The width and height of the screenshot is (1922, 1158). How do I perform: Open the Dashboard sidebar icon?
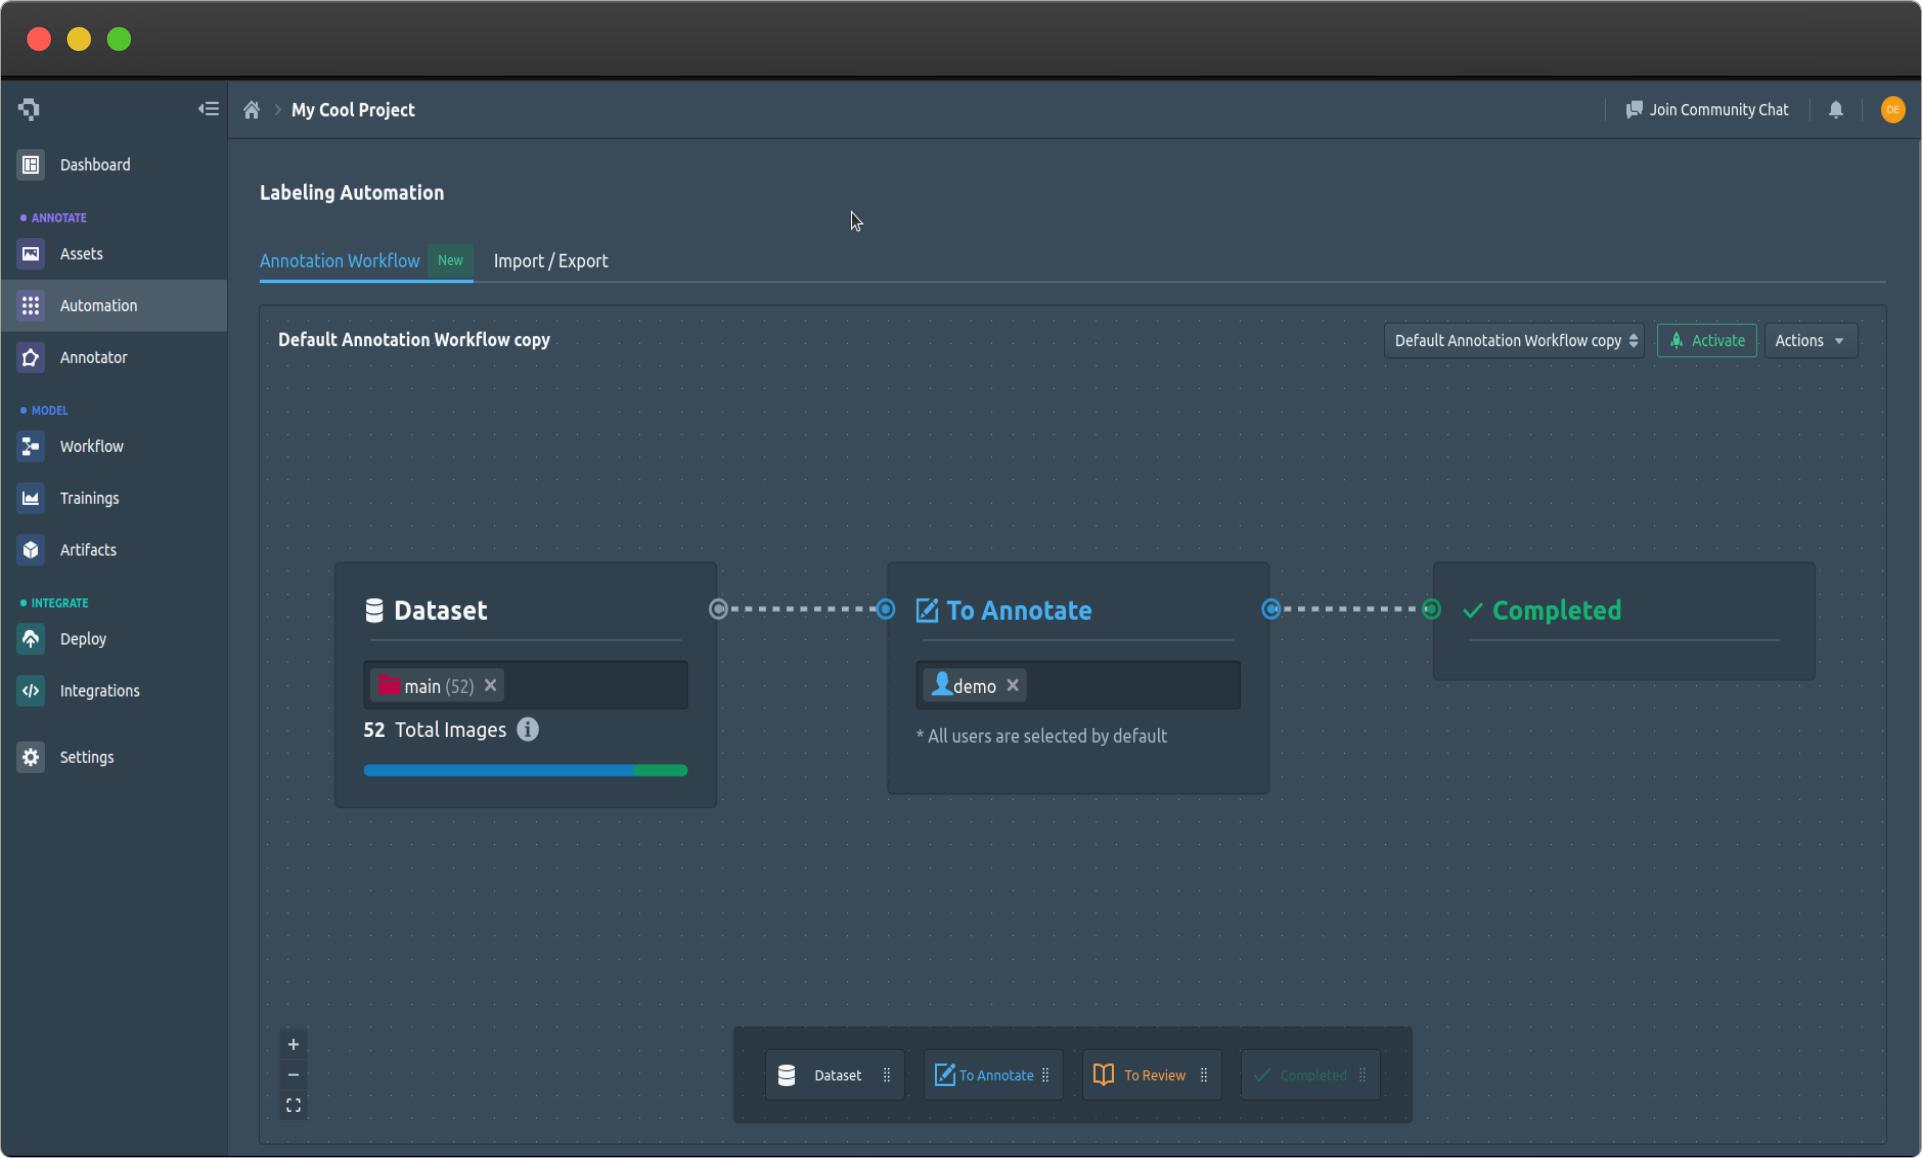pos(30,164)
